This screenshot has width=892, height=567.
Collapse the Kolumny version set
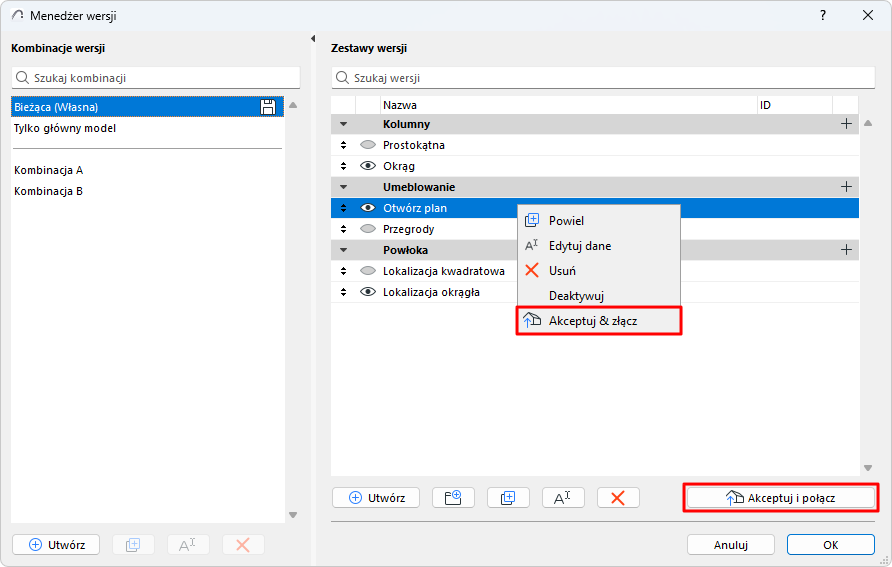344,124
